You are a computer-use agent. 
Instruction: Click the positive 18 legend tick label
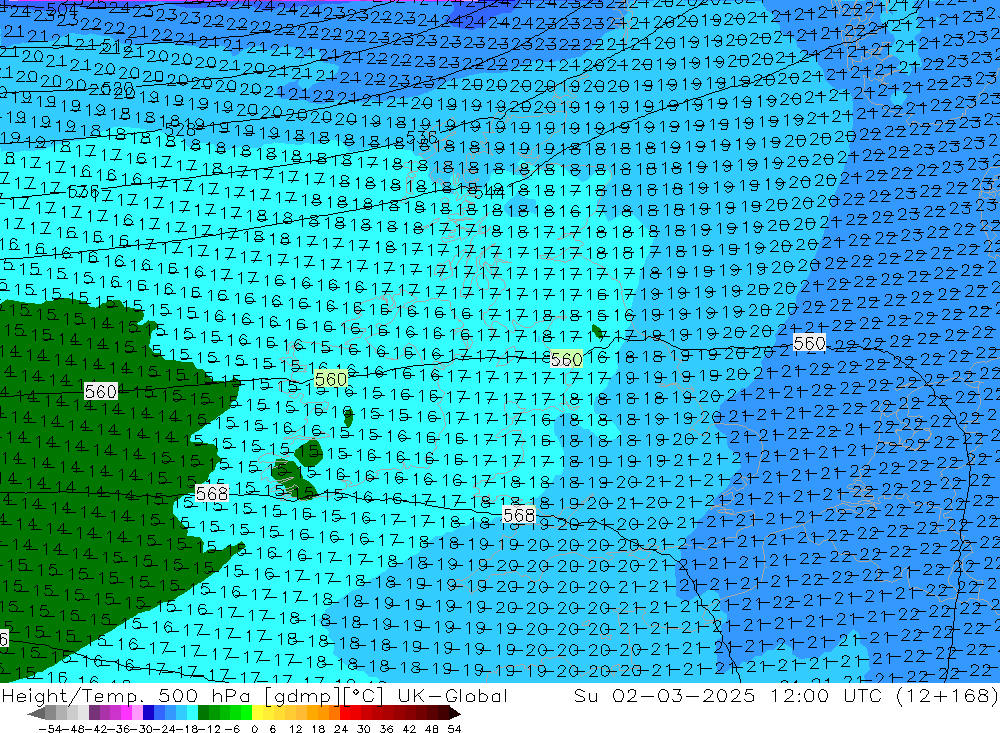pos(318,729)
